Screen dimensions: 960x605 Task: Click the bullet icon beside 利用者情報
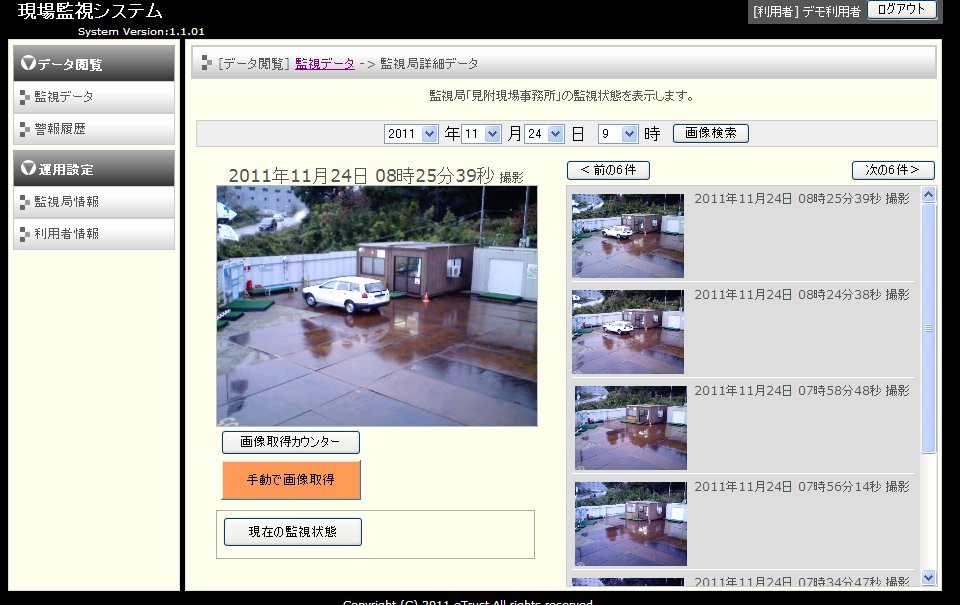tap(24, 234)
